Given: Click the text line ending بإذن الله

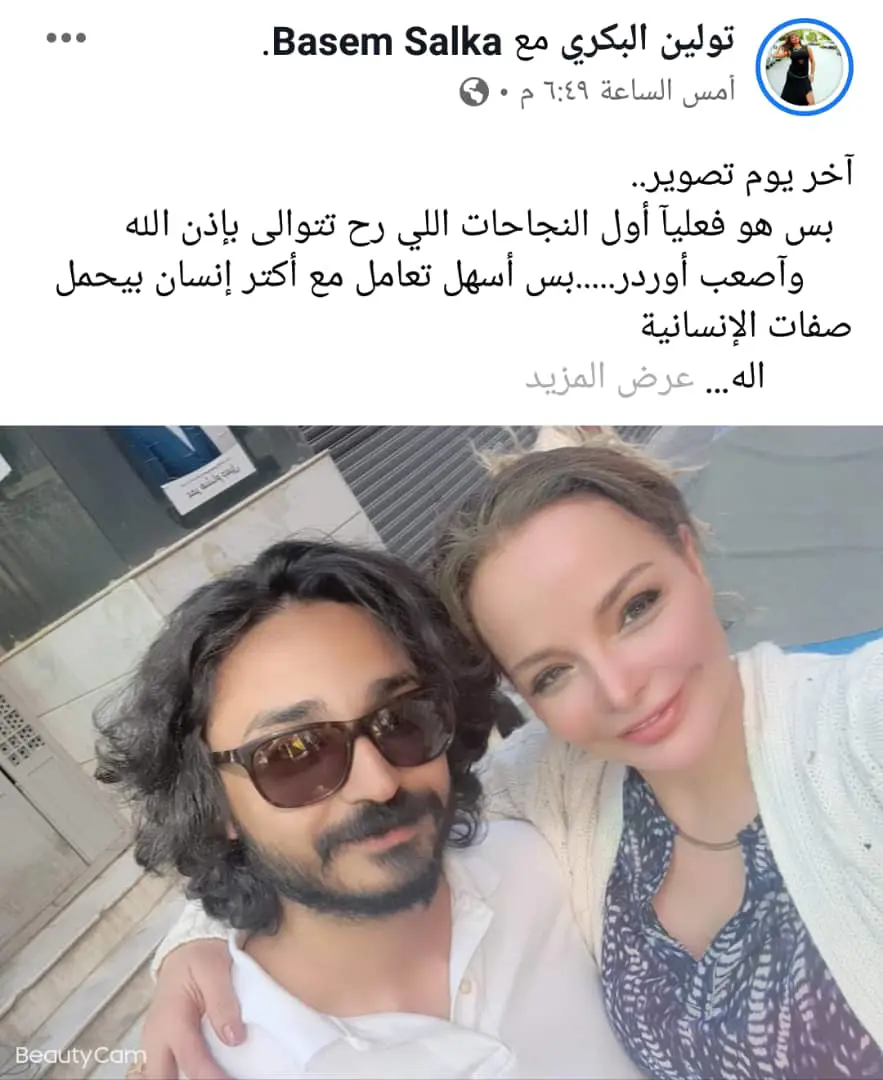Looking at the screenshot, I should [479, 227].
